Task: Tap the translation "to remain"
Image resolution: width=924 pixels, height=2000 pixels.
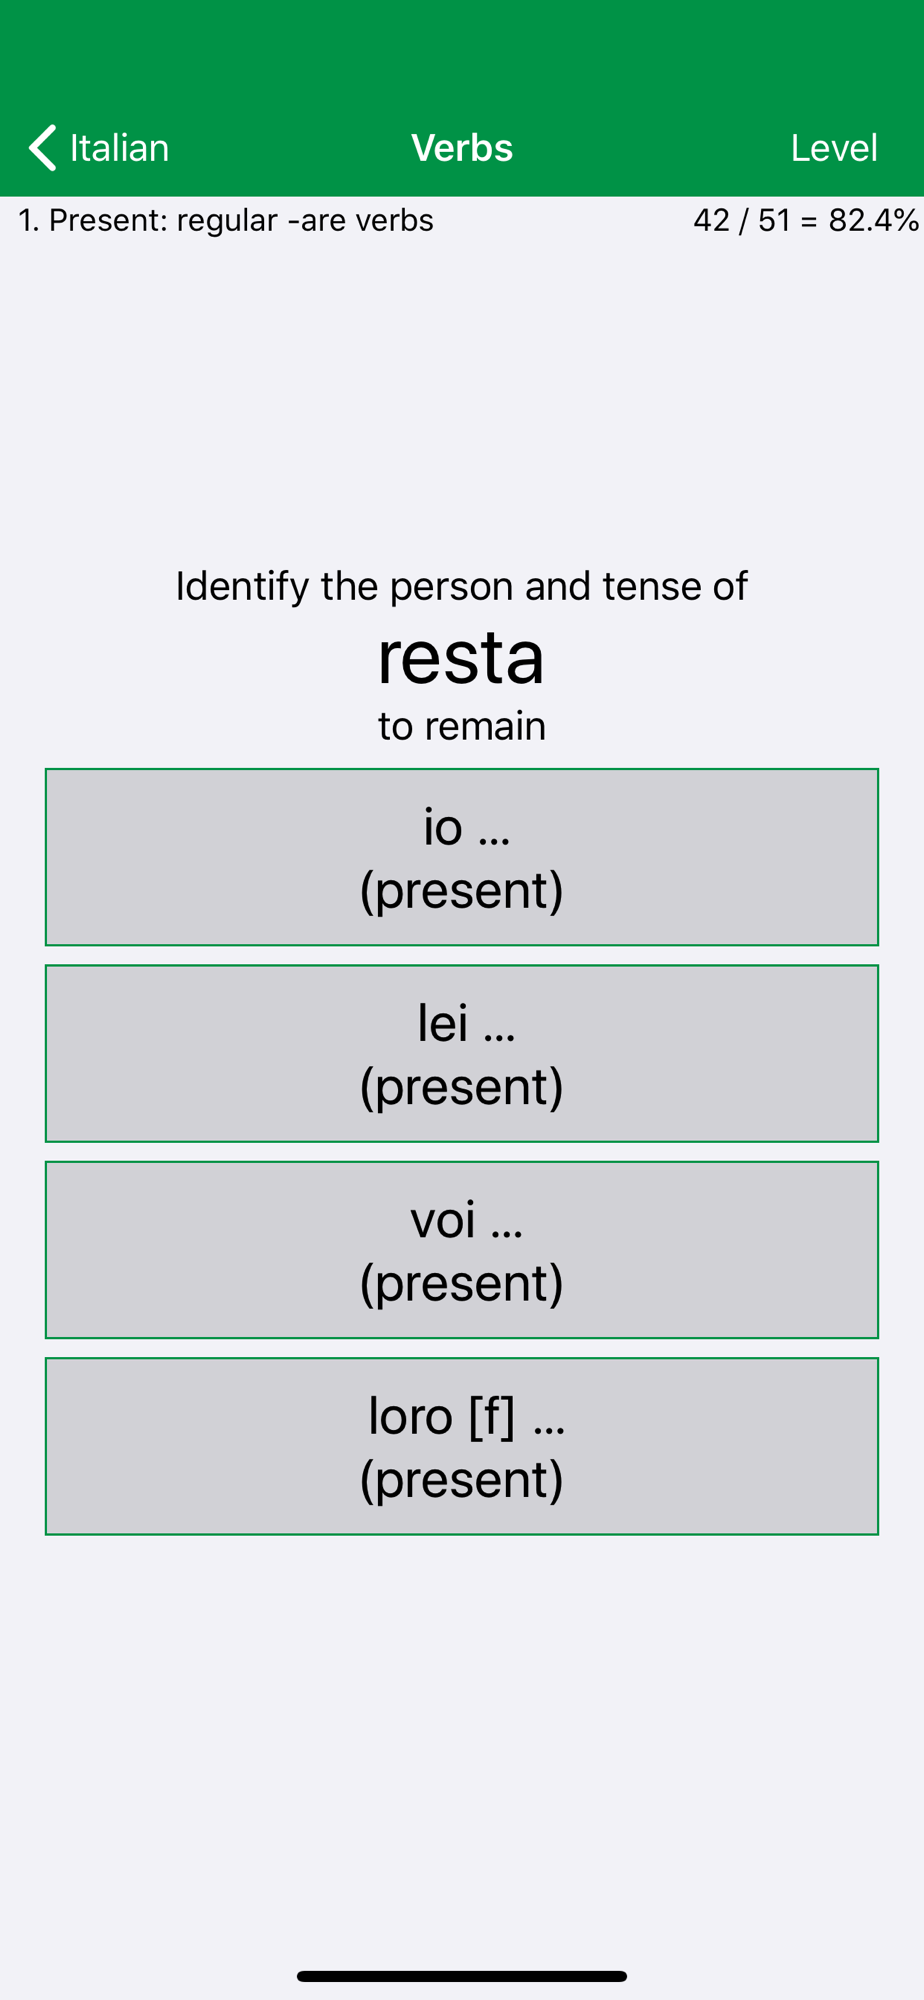Action: coord(462,726)
